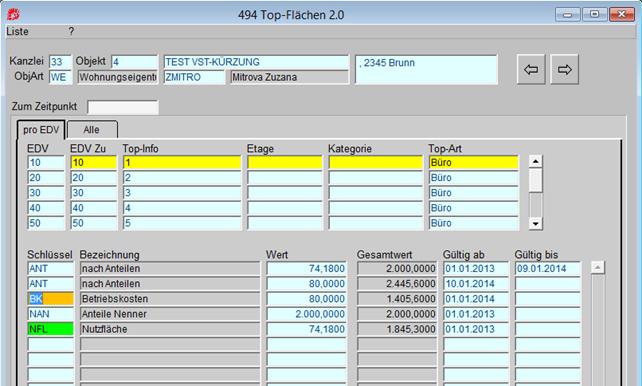642x386 pixels.
Task: Click Top-Info cell with value 1
Action: (x=182, y=163)
